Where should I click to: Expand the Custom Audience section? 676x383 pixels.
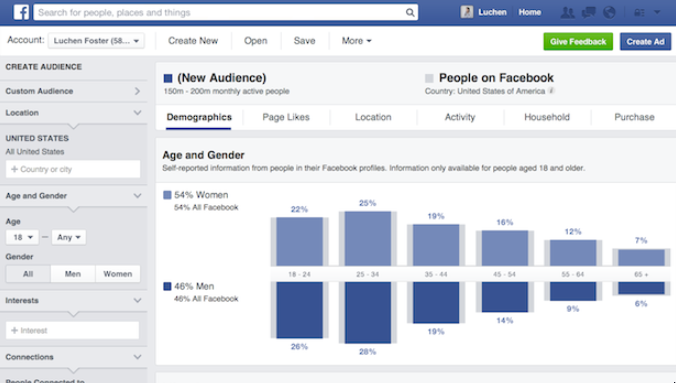[73, 91]
